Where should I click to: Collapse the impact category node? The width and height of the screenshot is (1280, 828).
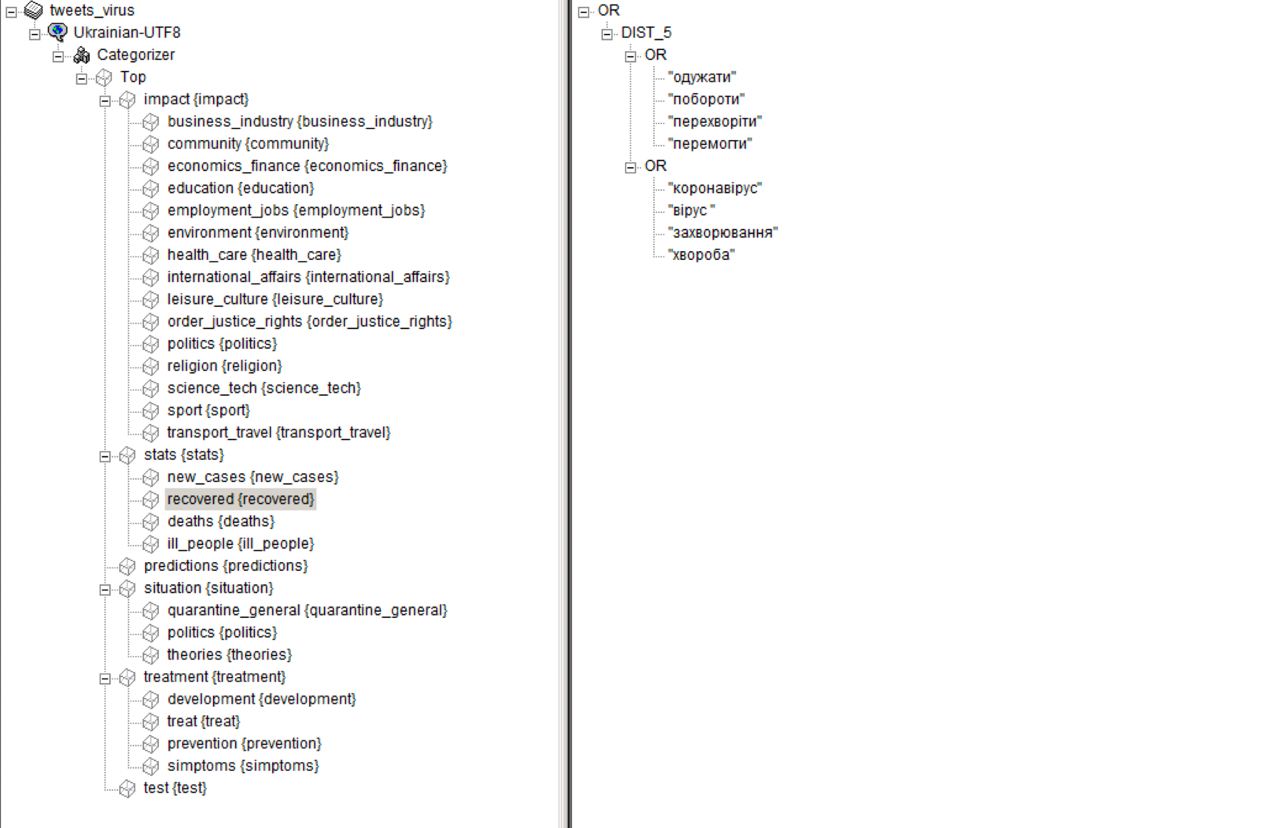(105, 100)
